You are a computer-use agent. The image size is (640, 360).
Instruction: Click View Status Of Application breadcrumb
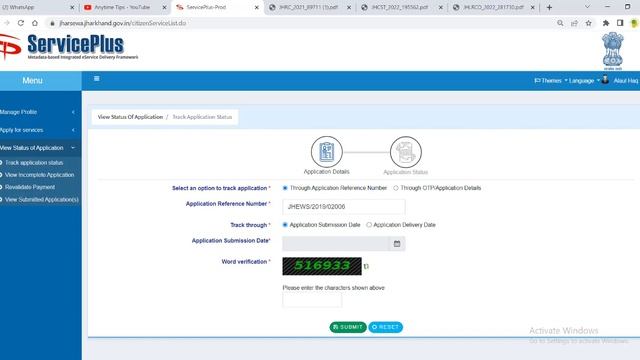pos(130,117)
